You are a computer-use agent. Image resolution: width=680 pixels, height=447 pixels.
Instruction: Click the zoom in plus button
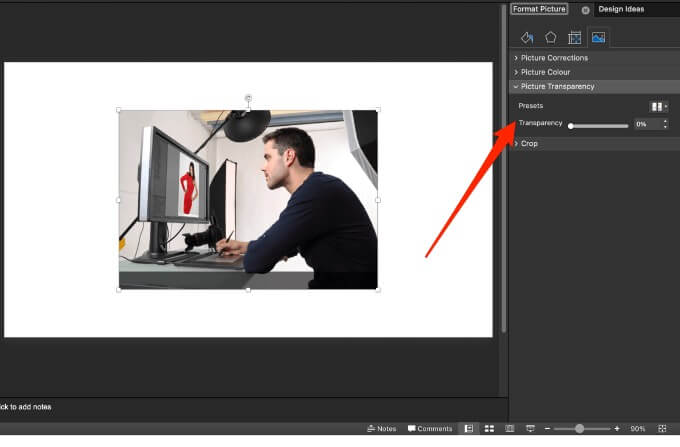click(x=617, y=428)
